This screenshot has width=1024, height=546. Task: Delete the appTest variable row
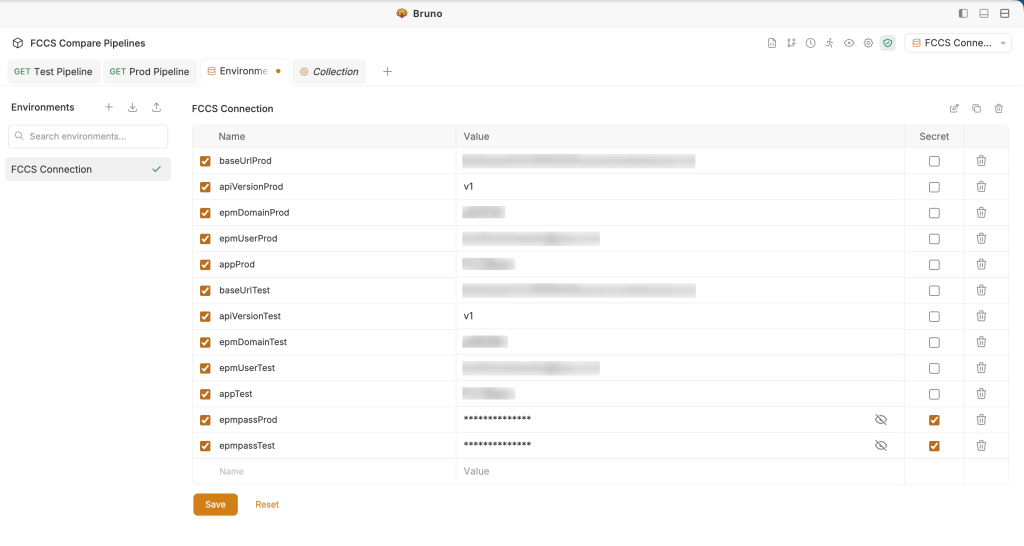pos(981,394)
